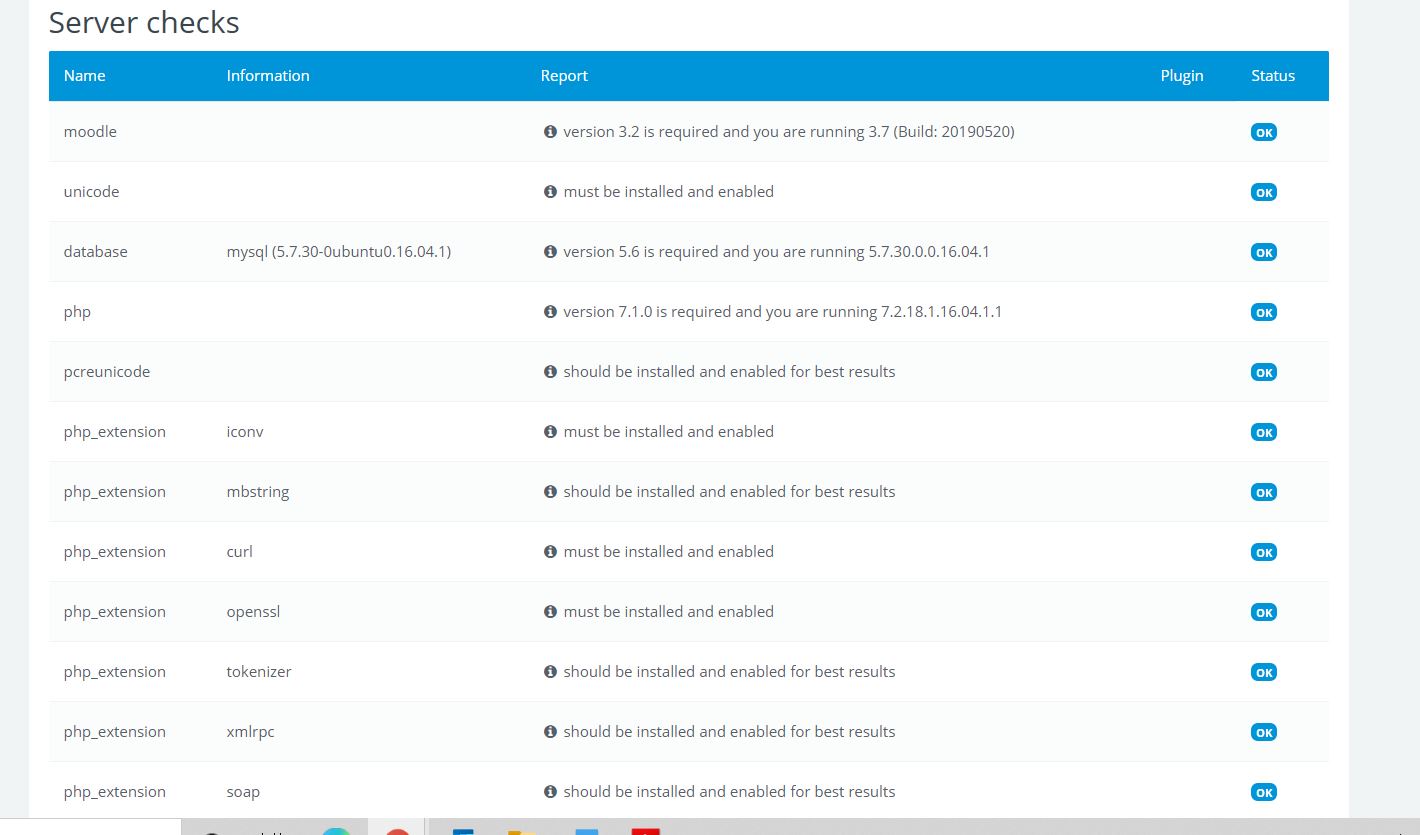1420x835 pixels.
Task: Click the info icon in the php row
Action: point(550,311)
